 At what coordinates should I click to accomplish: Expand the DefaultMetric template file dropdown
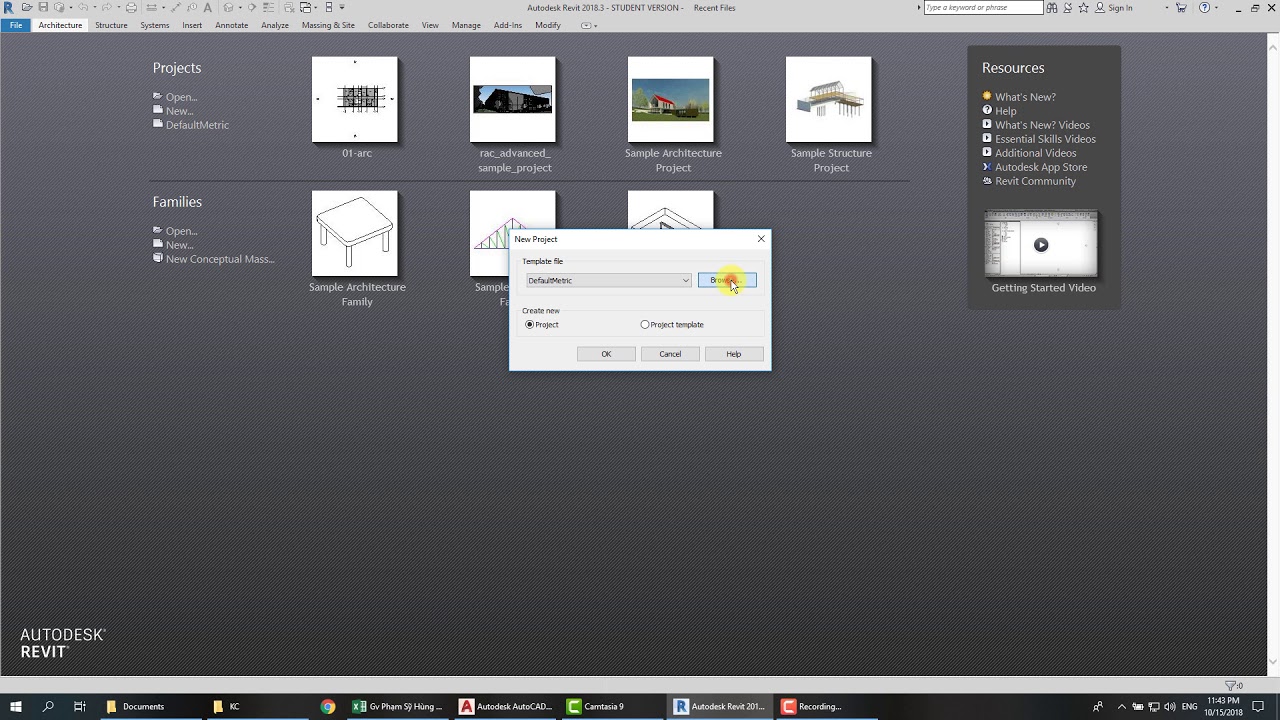(x=686, y=280)
